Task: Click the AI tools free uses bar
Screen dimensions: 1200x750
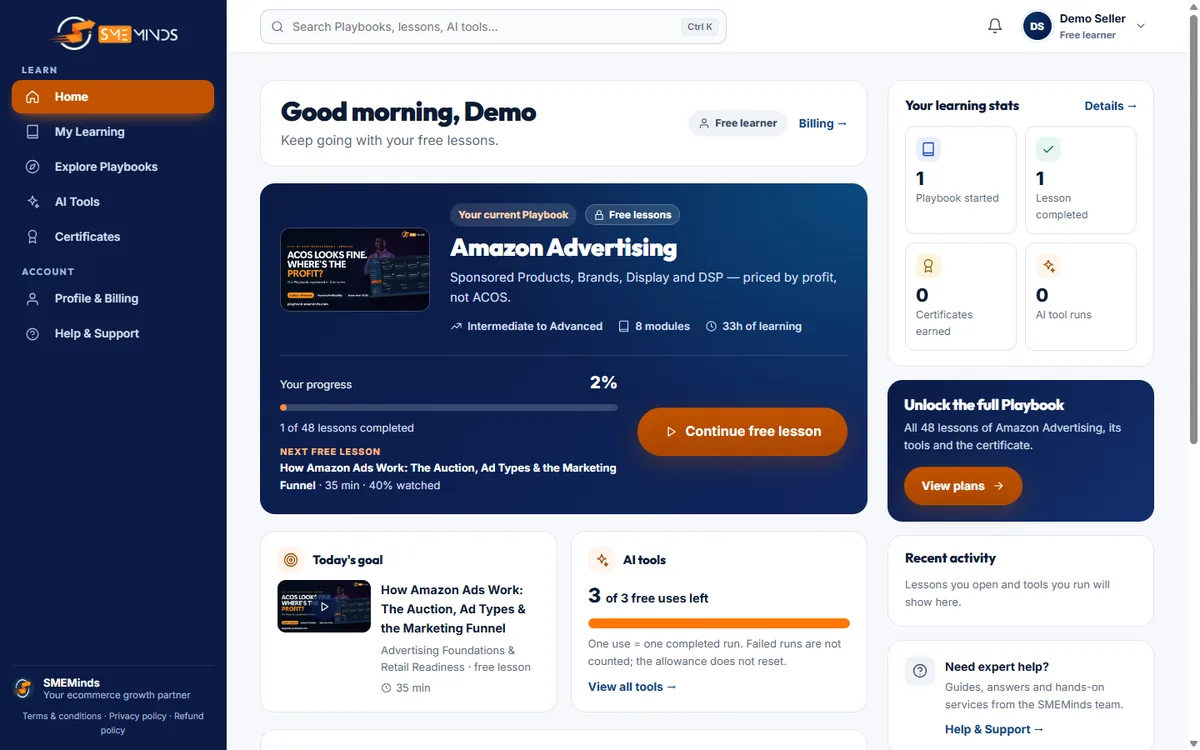Action: click(x=719, y=623)
